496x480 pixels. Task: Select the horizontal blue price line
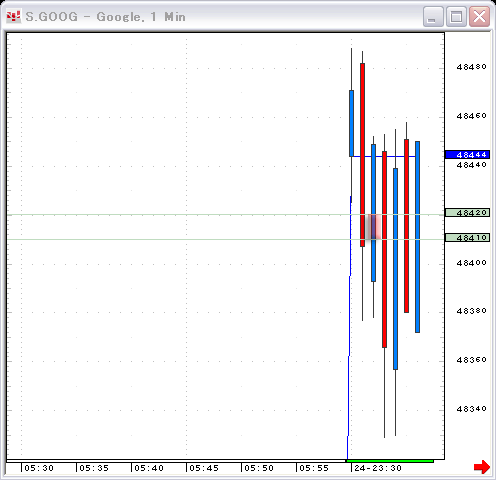384,156
